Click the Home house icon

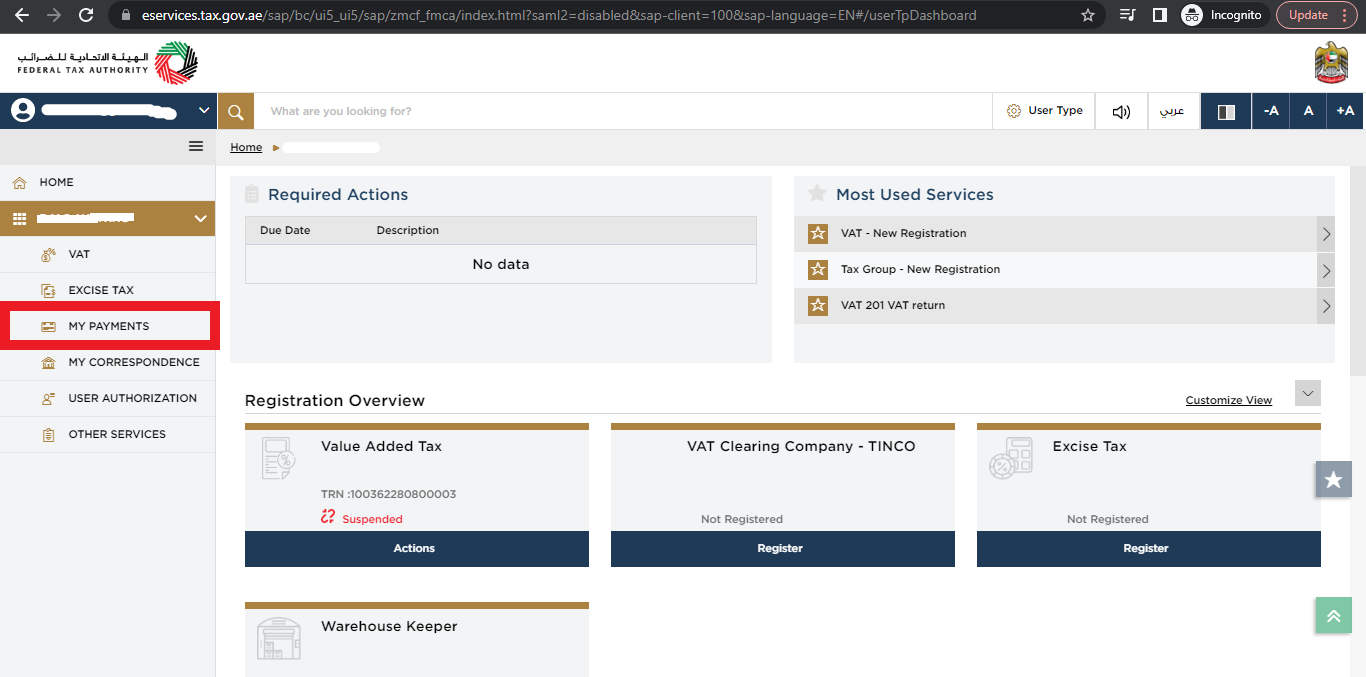19,182
